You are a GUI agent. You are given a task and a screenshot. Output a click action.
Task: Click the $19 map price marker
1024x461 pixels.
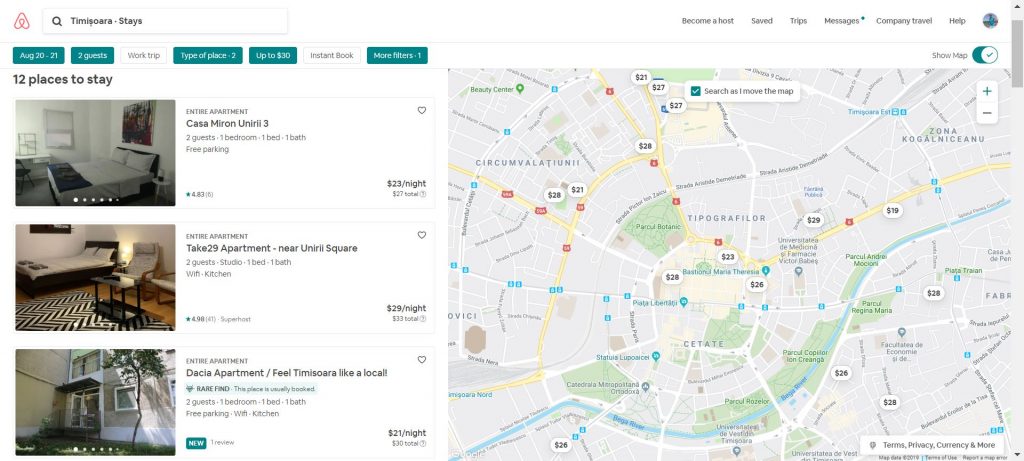click(x=892, y=210)
